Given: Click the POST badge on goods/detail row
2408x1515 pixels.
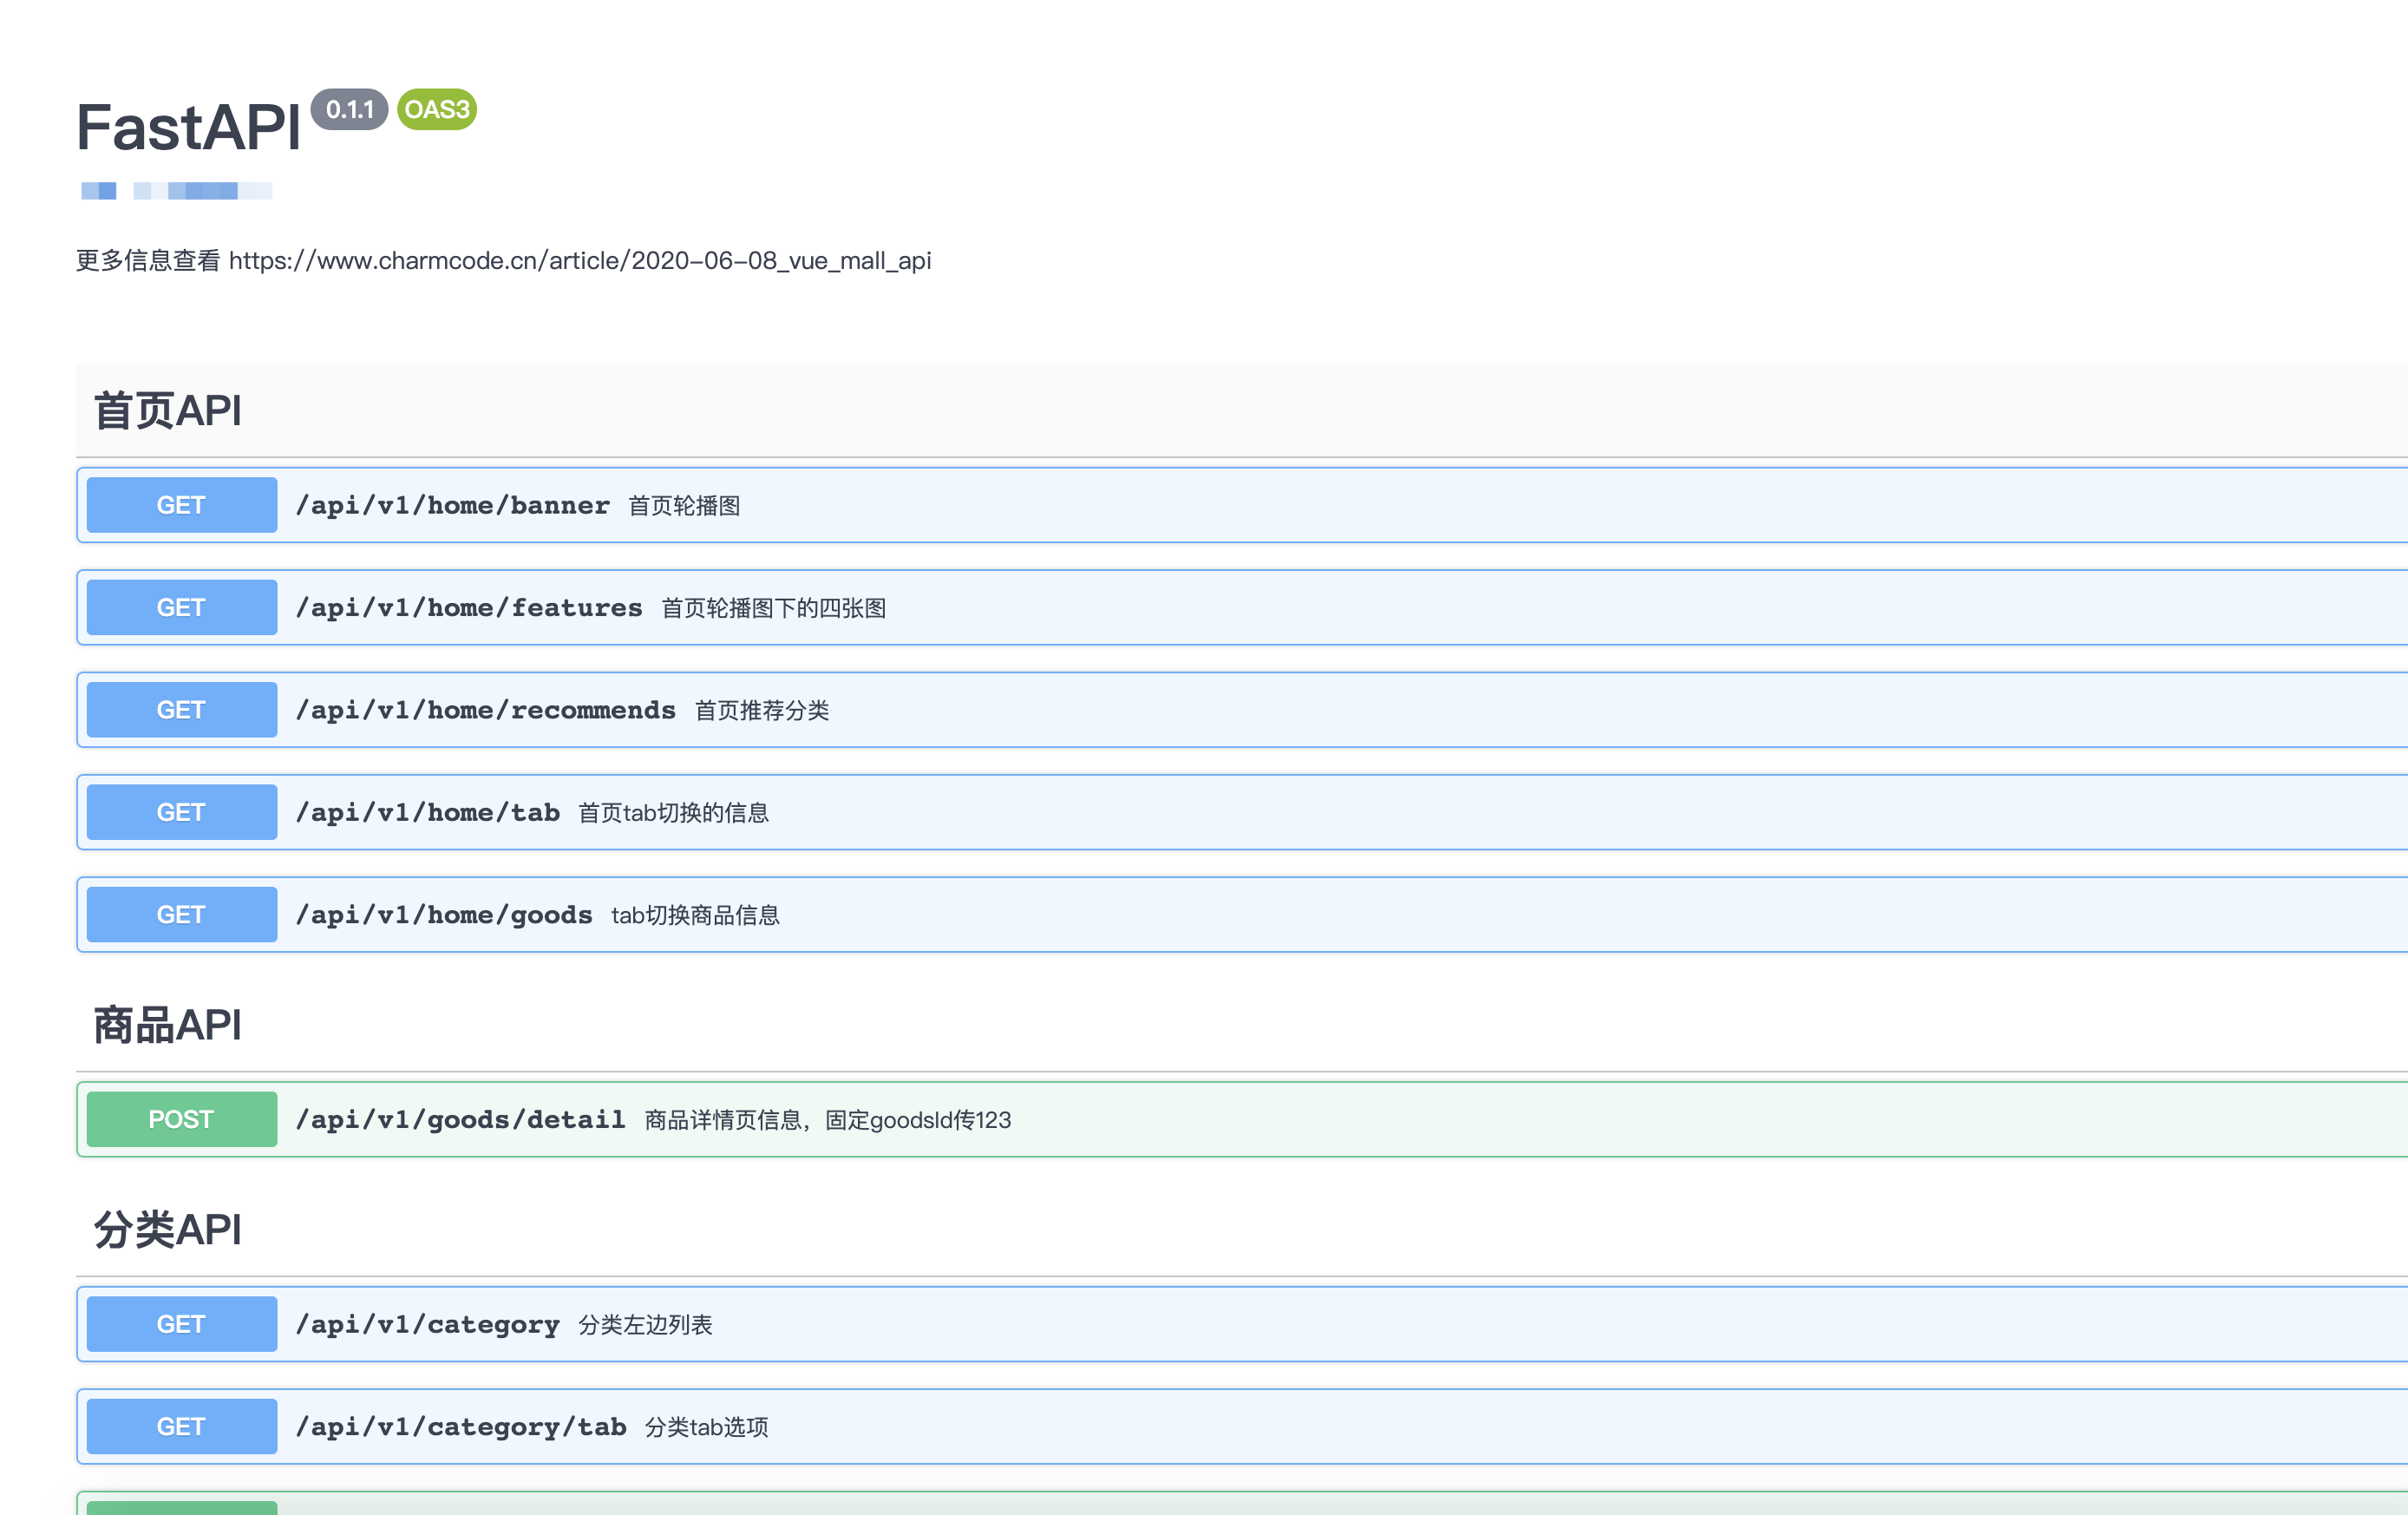Looking at the screenshot, I should pos(181,1119).
